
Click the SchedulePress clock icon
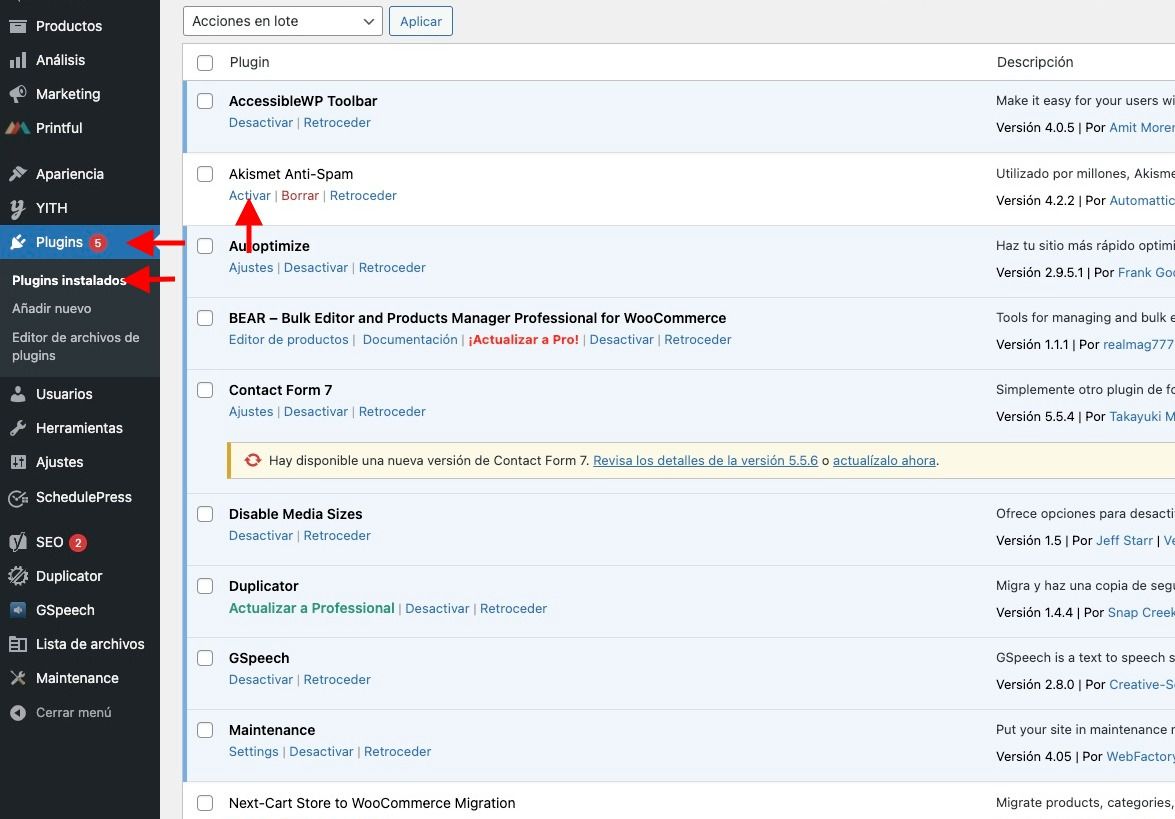click(x=18, y=498)
